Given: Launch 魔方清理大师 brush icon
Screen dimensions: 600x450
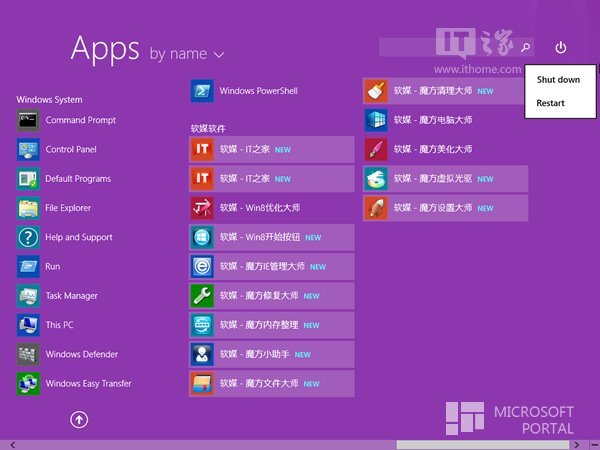Looking at the screenshot, I should (x=376, y=91).
